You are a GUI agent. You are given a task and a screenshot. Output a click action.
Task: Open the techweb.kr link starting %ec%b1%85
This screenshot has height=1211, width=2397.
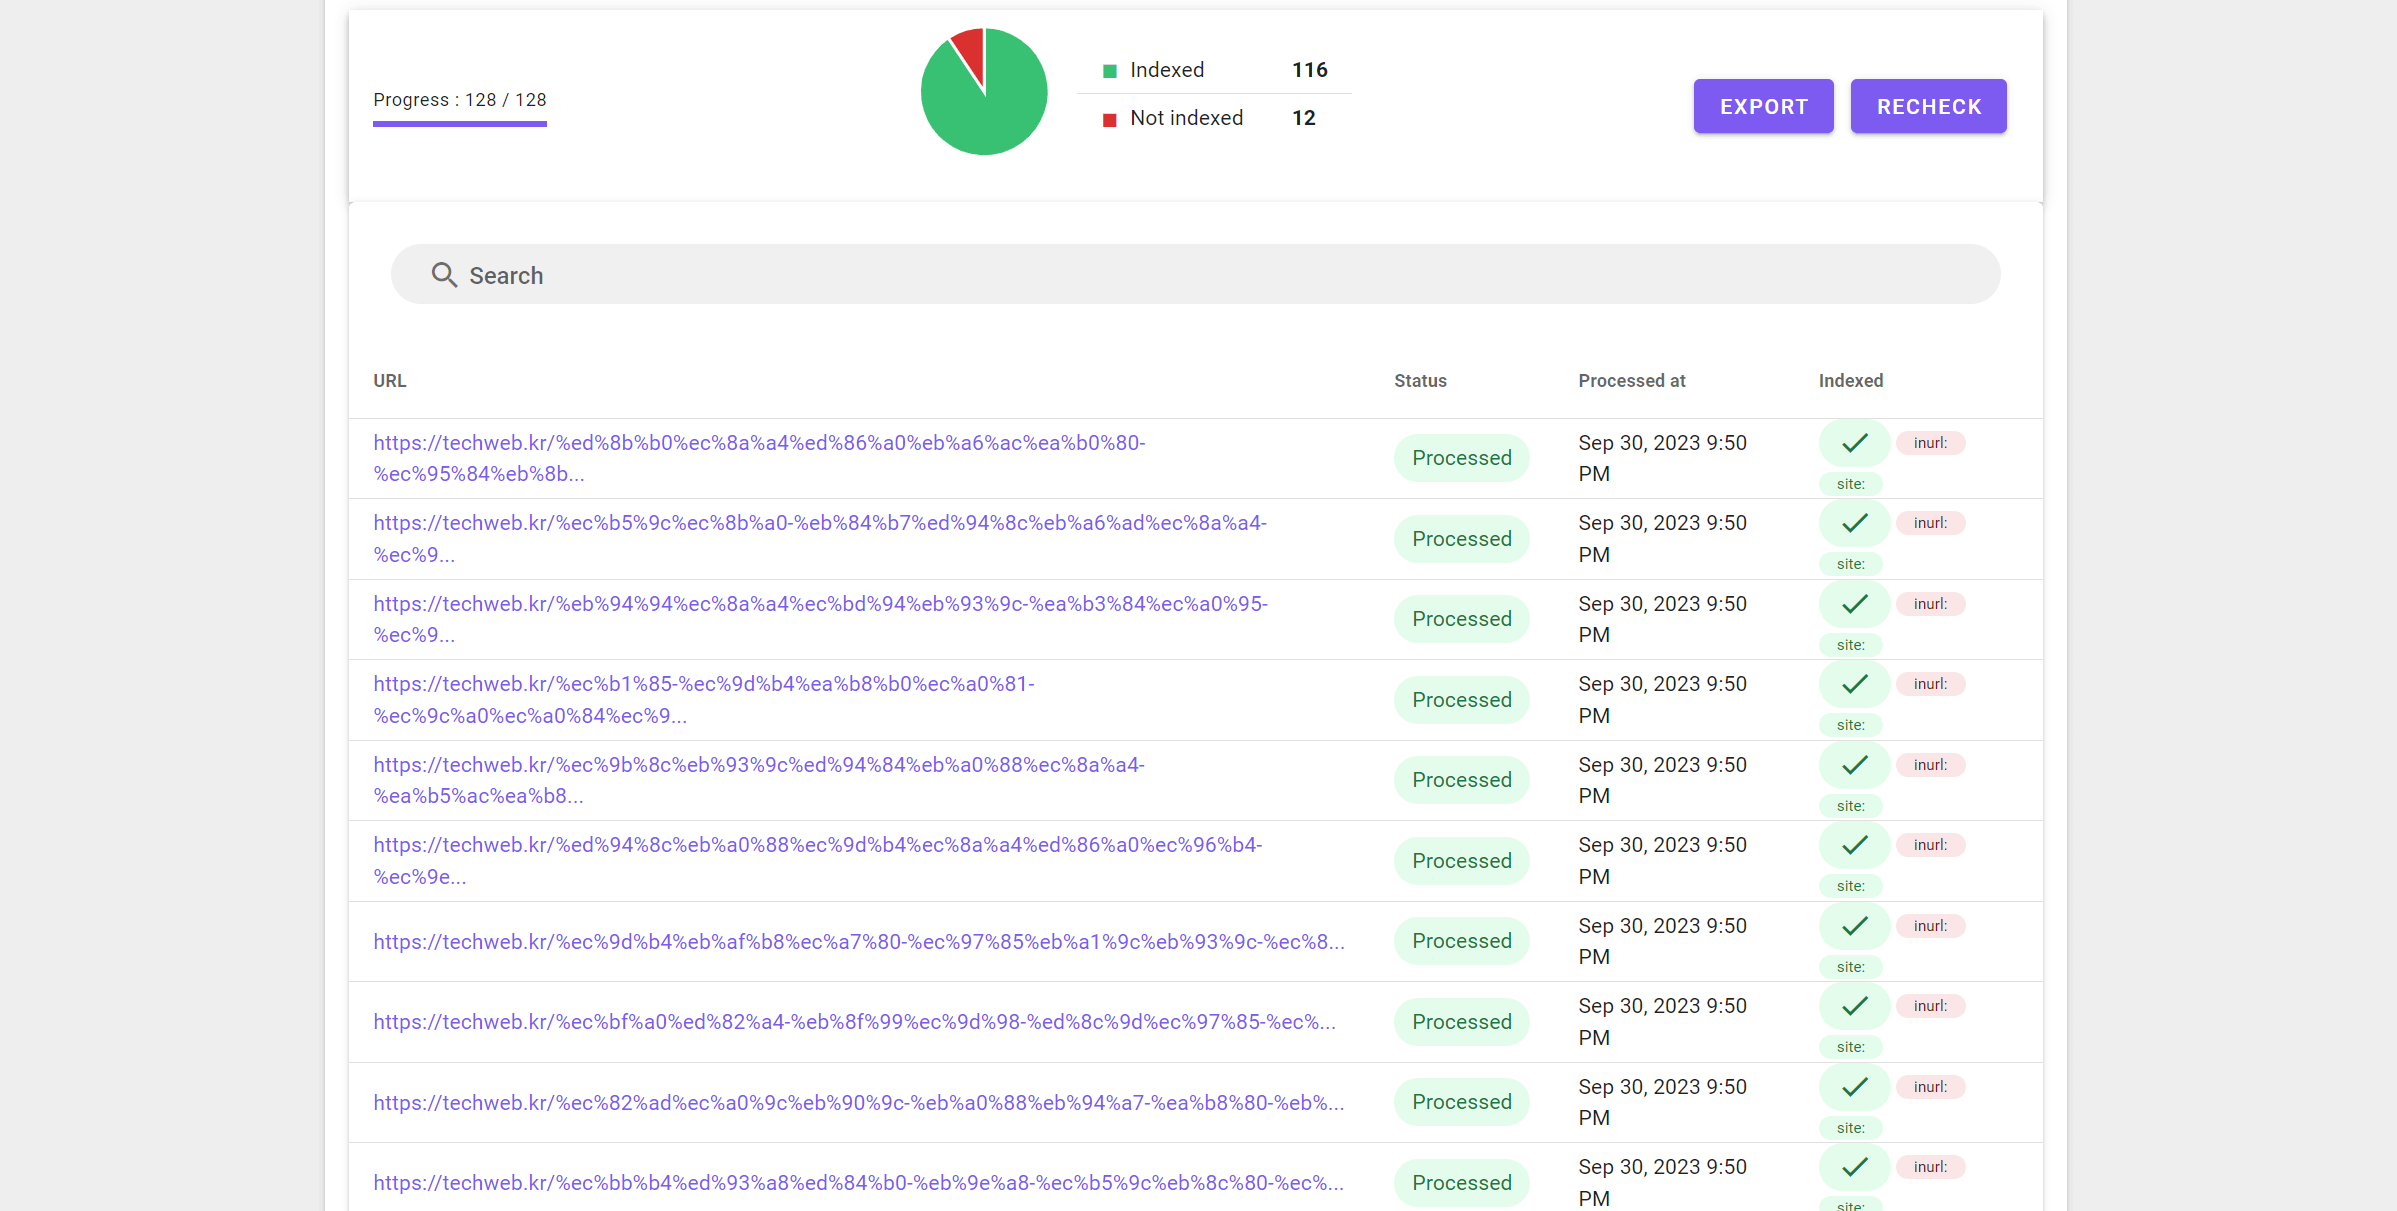point(704,699)
